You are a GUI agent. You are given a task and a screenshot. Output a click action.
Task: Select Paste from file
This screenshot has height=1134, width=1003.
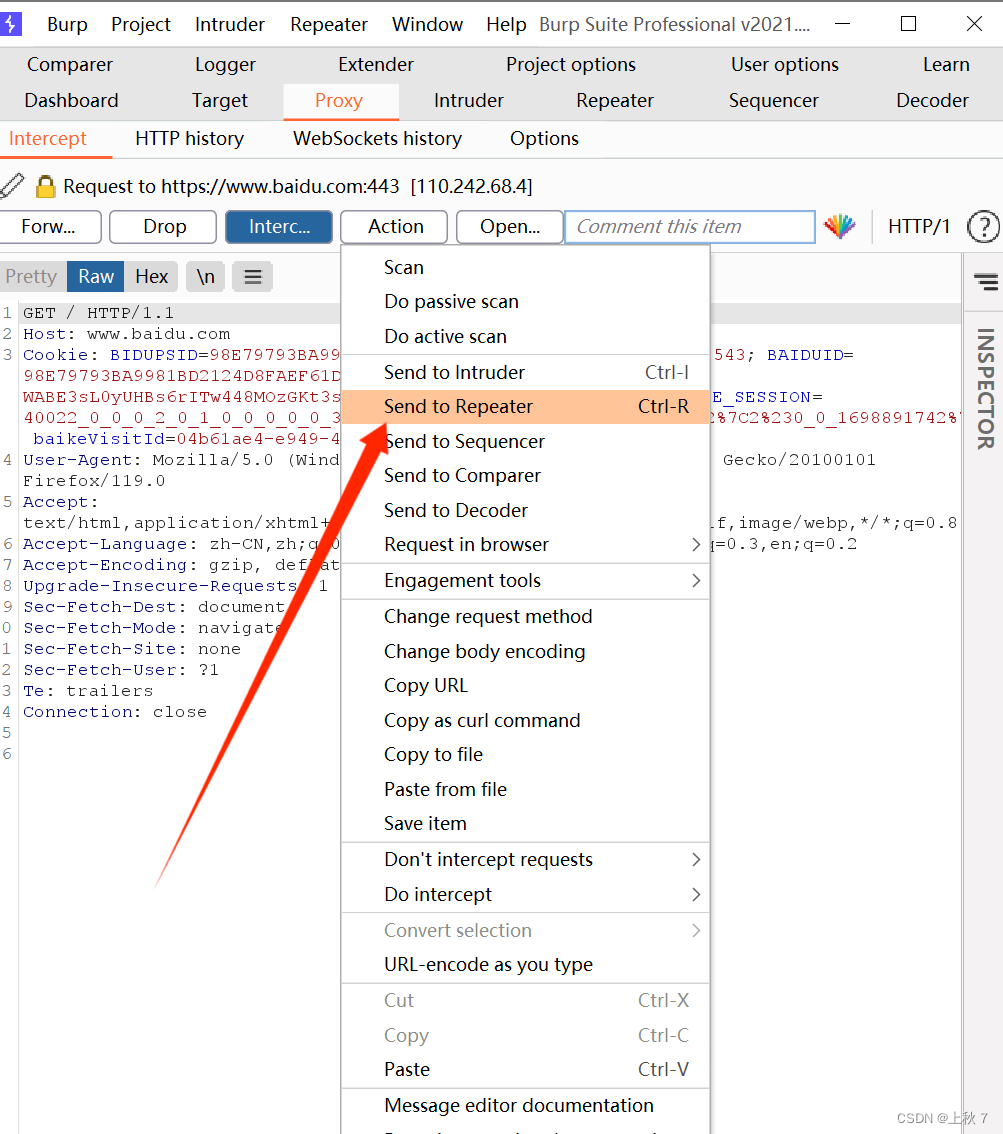525,790
